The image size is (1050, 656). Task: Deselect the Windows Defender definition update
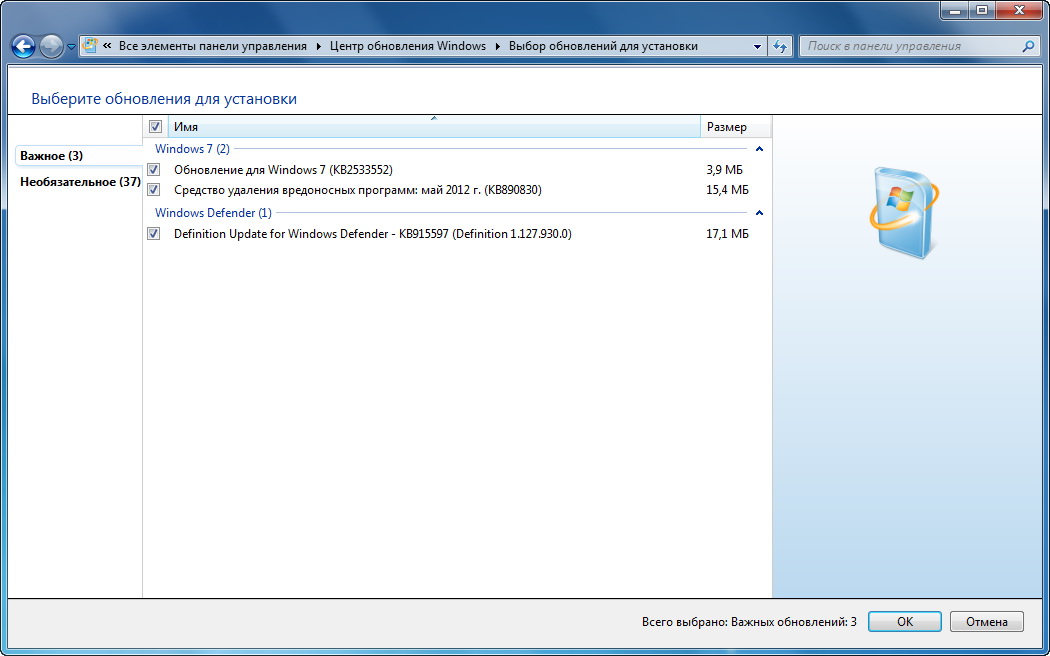[x=154, y=234]
